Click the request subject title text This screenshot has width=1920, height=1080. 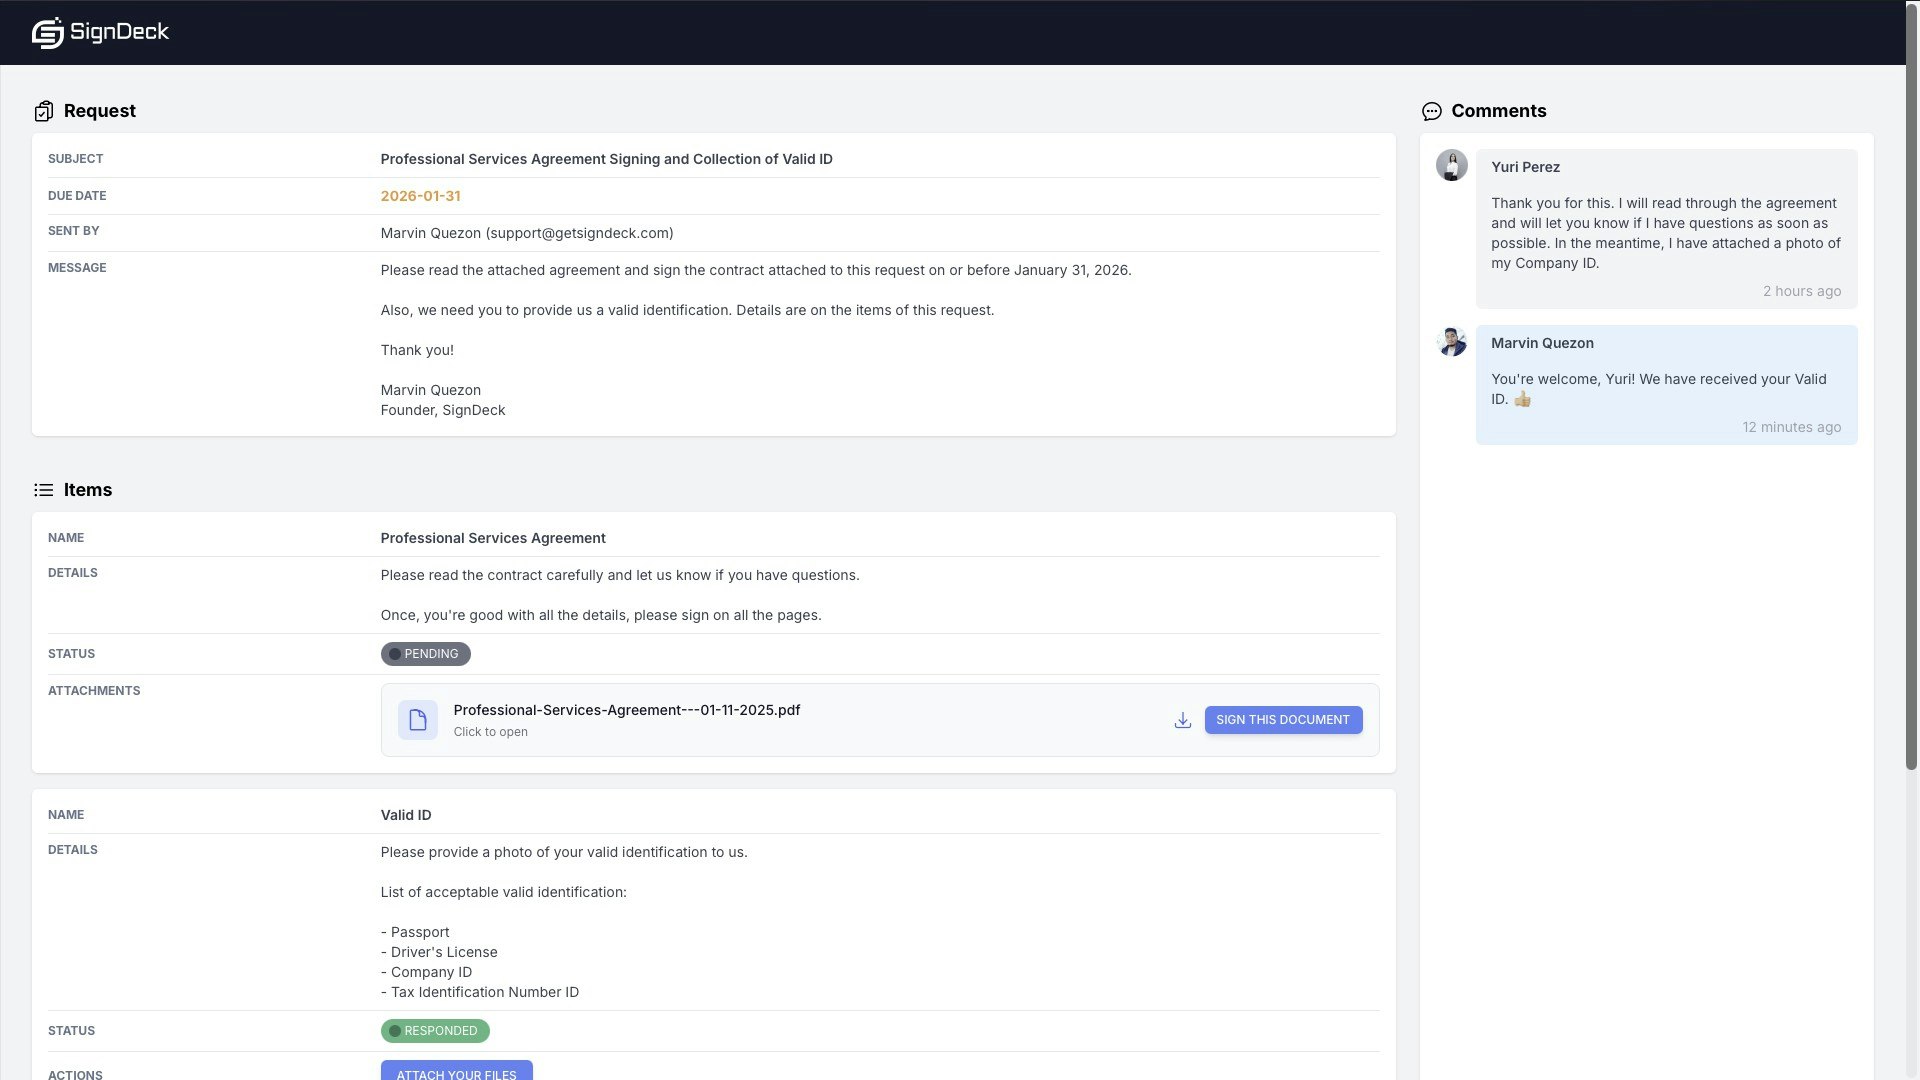pos(606,159)
